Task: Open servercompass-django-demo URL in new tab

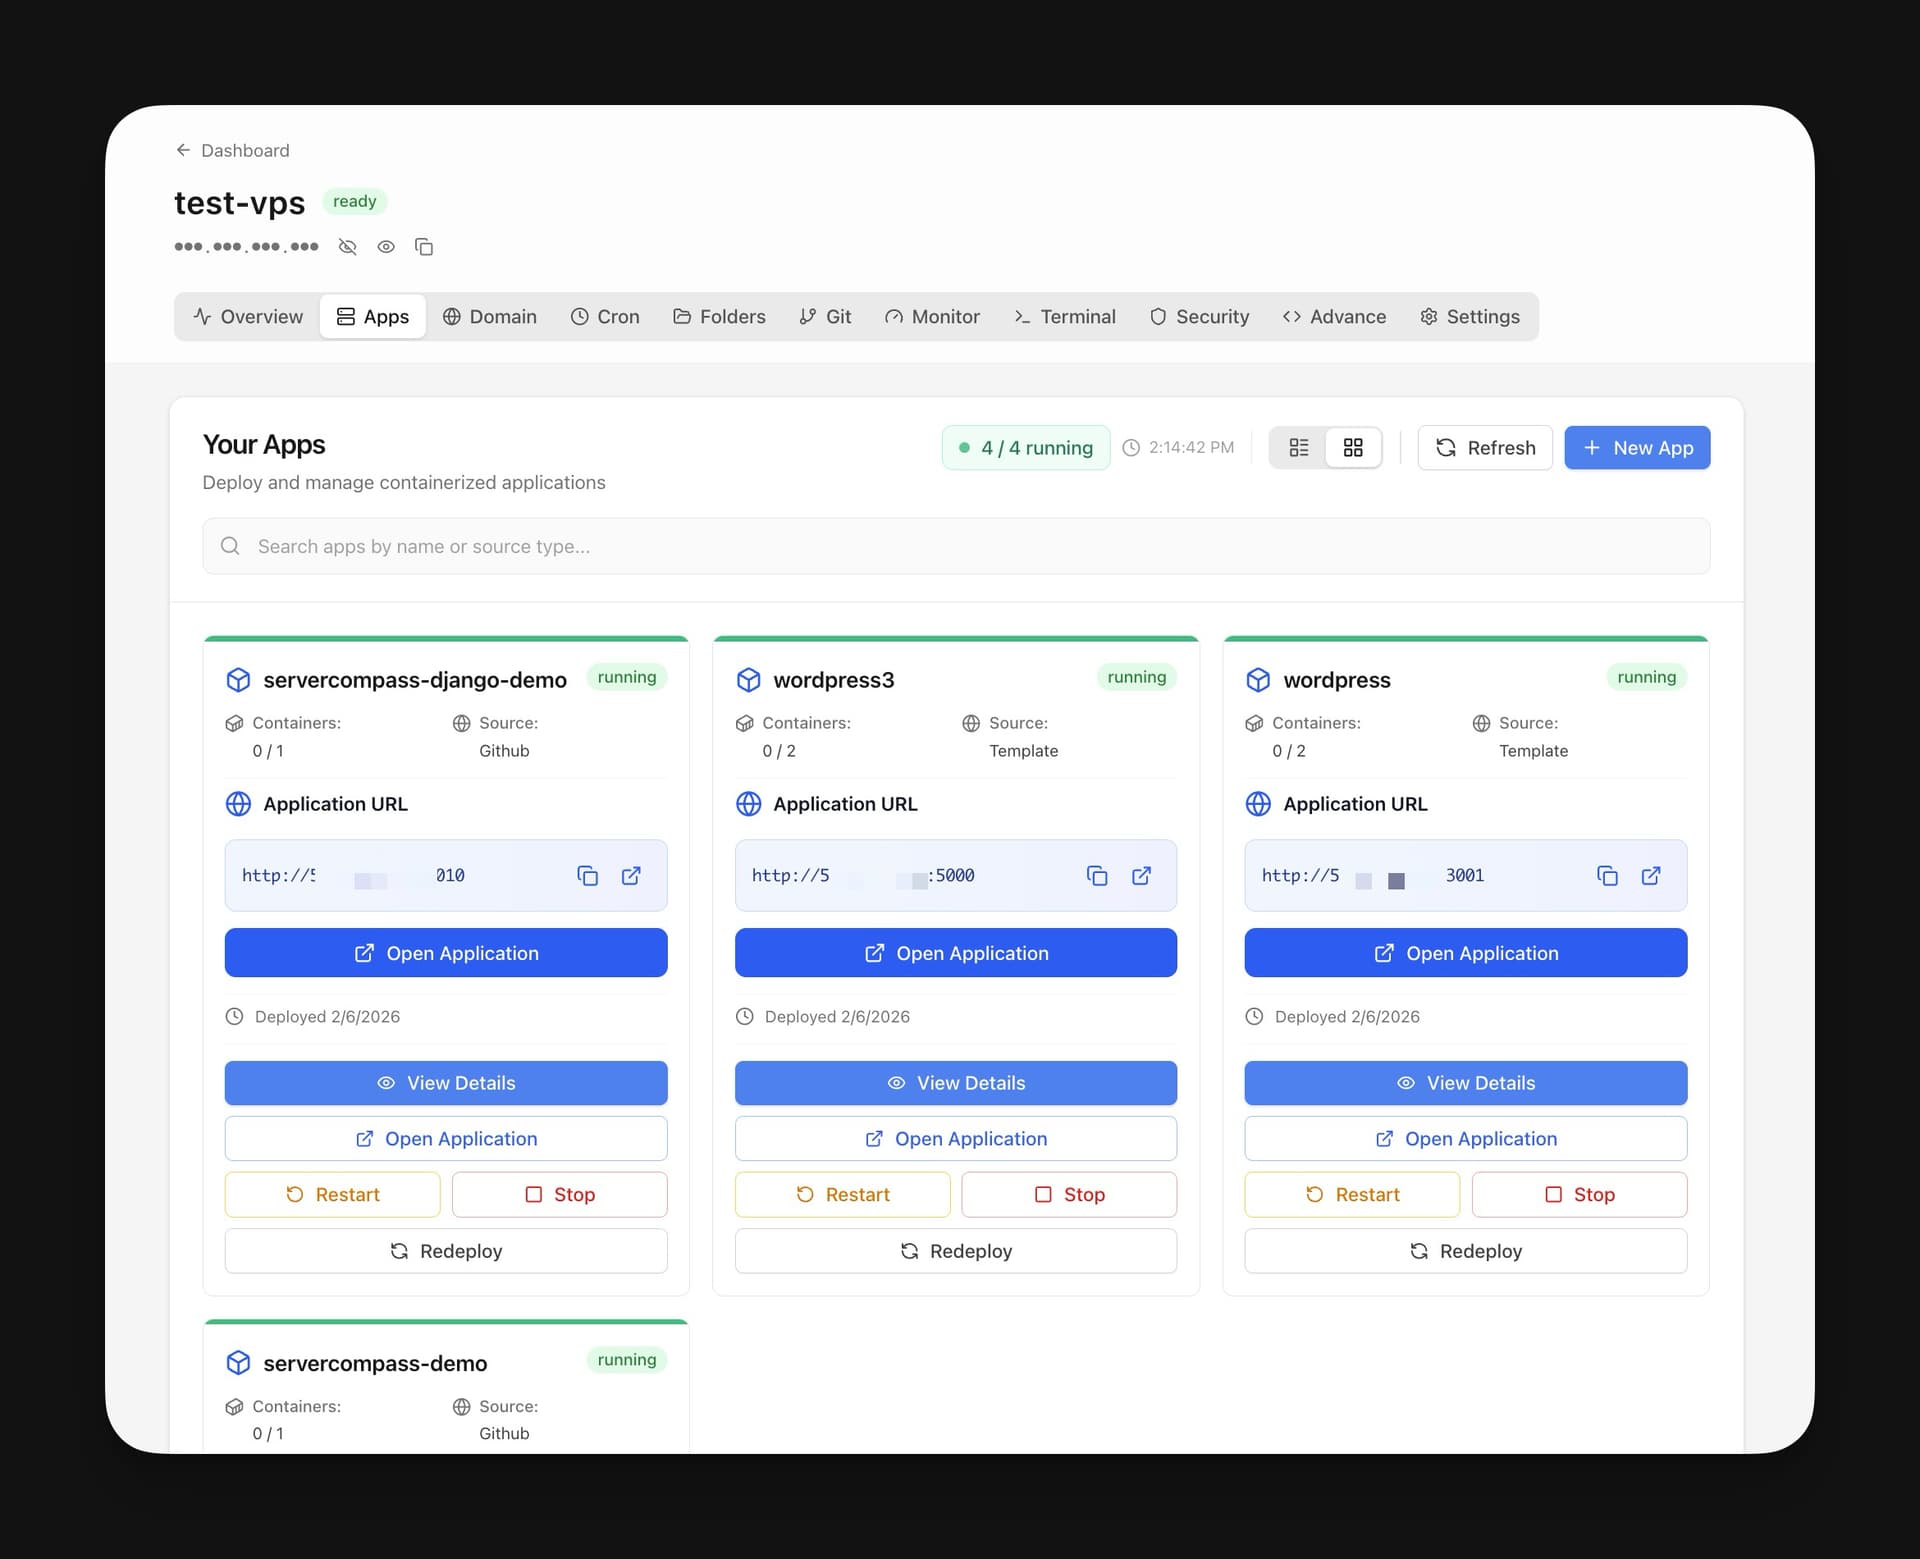Action: click(632, 875)
